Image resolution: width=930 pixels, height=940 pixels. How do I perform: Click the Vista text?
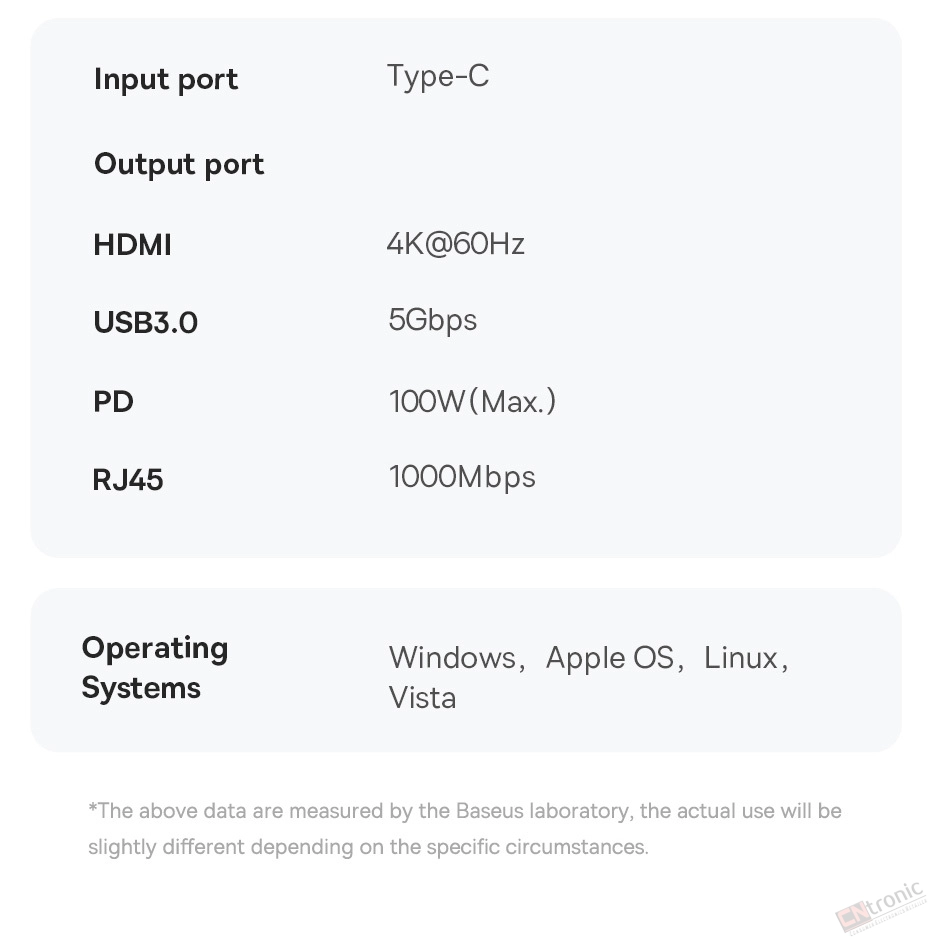(422, 698)
